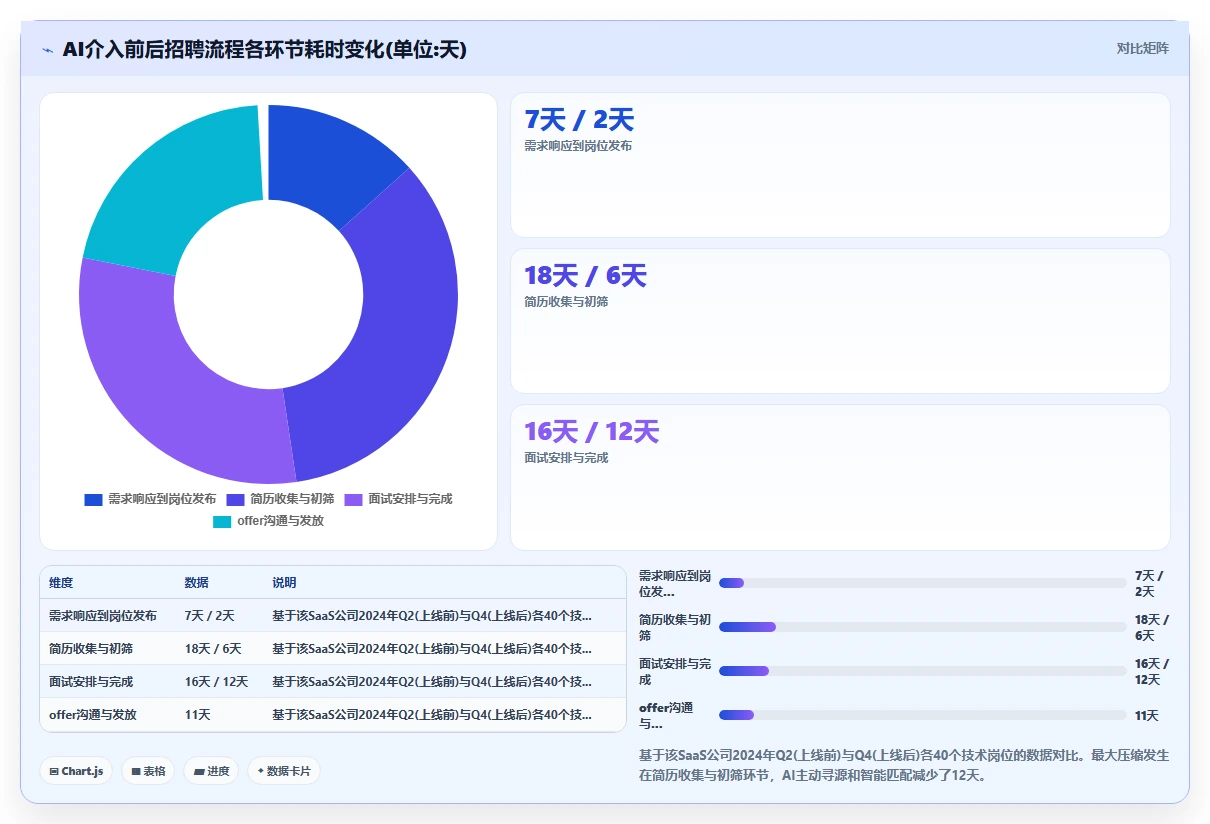Select the 7天 / 2天 data card
Viewport: 1210px width, 824px height.
[x=840, y=165]
